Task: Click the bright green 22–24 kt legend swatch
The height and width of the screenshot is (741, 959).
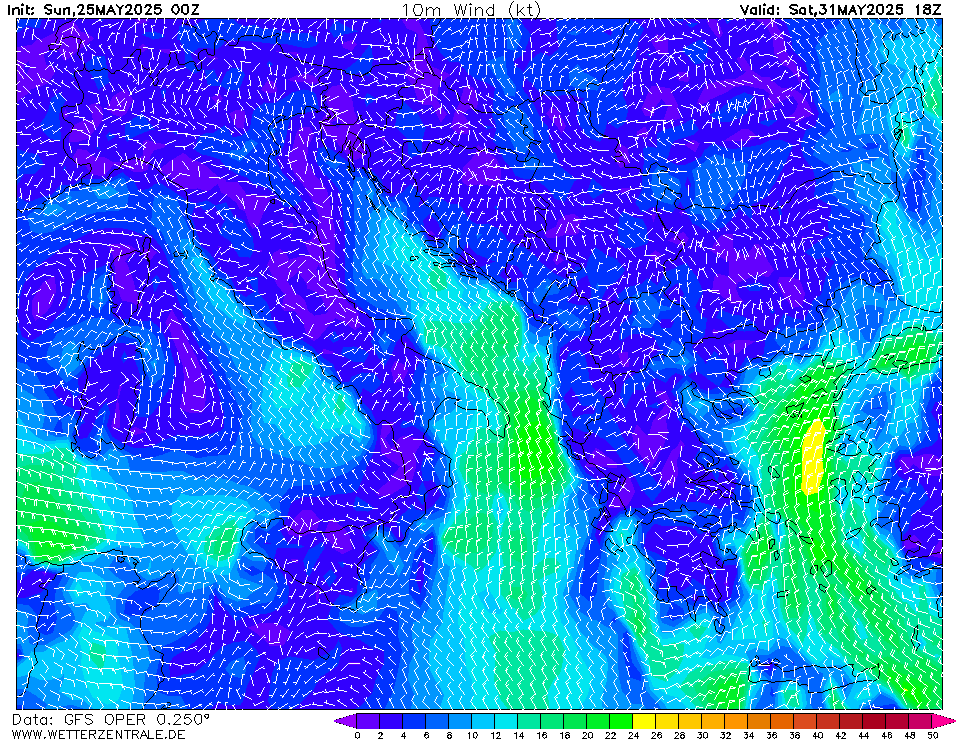Action: pos(621,721)
